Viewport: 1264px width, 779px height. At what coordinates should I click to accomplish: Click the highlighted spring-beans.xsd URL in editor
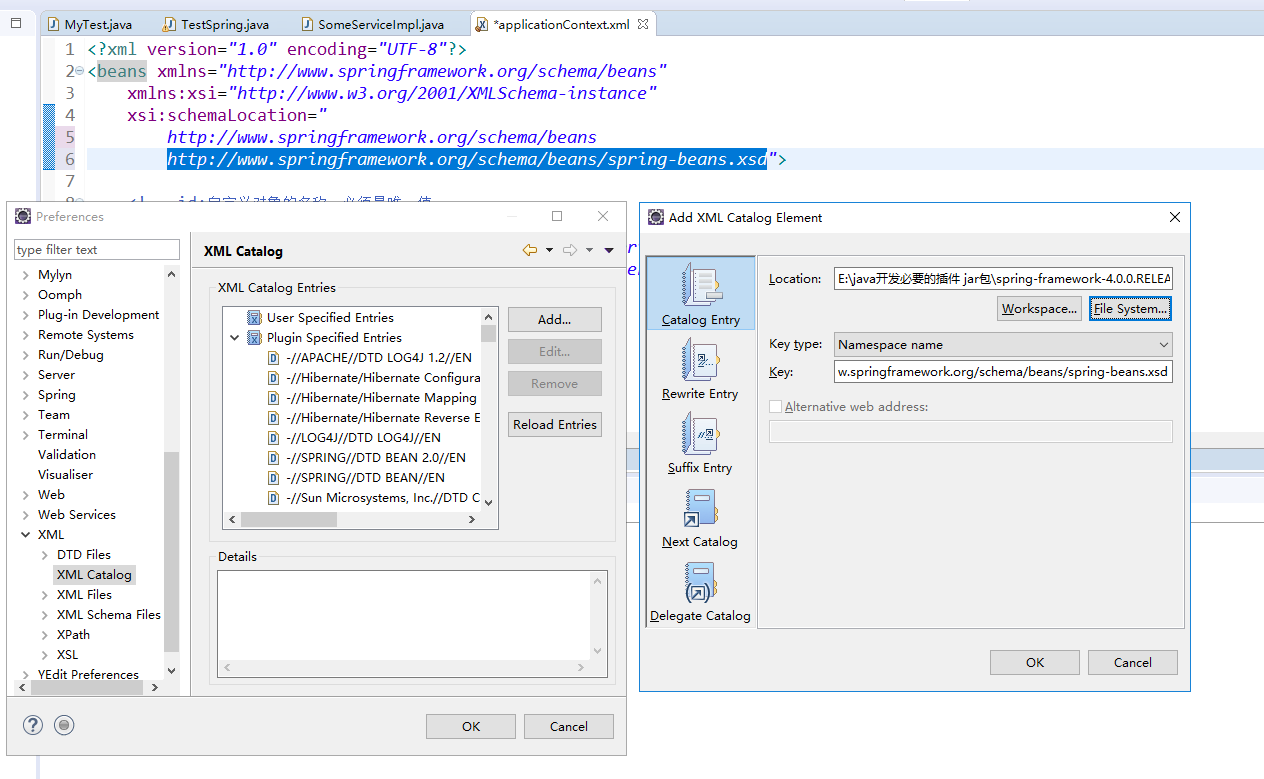(467, 159)
